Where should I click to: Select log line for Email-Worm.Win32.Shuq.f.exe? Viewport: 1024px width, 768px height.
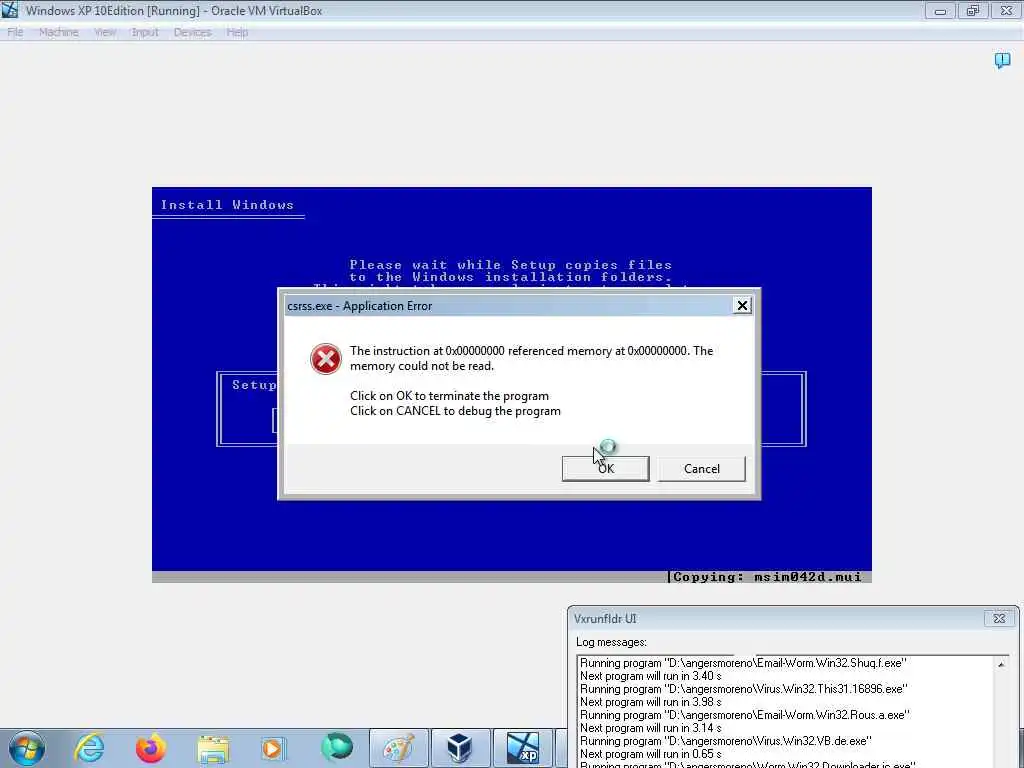(x=743, y=663)
